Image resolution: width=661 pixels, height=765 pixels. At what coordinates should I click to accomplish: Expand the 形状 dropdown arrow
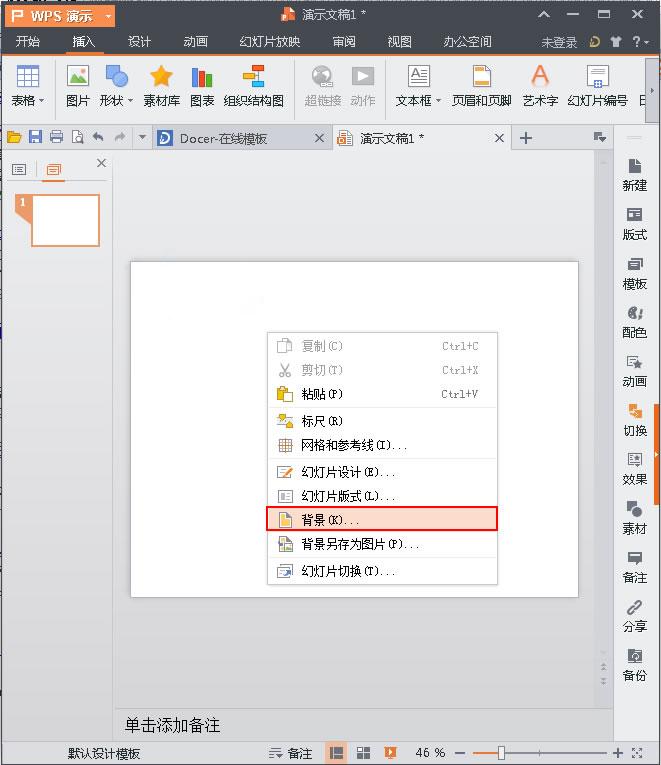130,101
